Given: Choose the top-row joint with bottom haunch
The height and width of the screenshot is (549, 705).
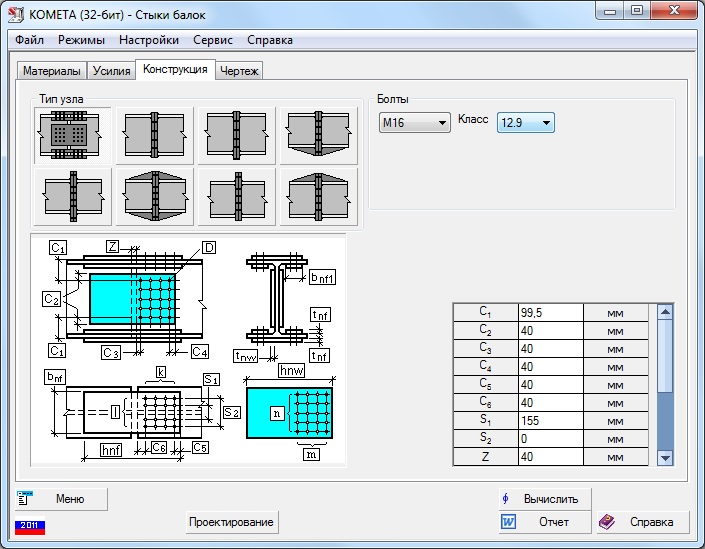Looking at the screenshot, I should tap(318, 136).
